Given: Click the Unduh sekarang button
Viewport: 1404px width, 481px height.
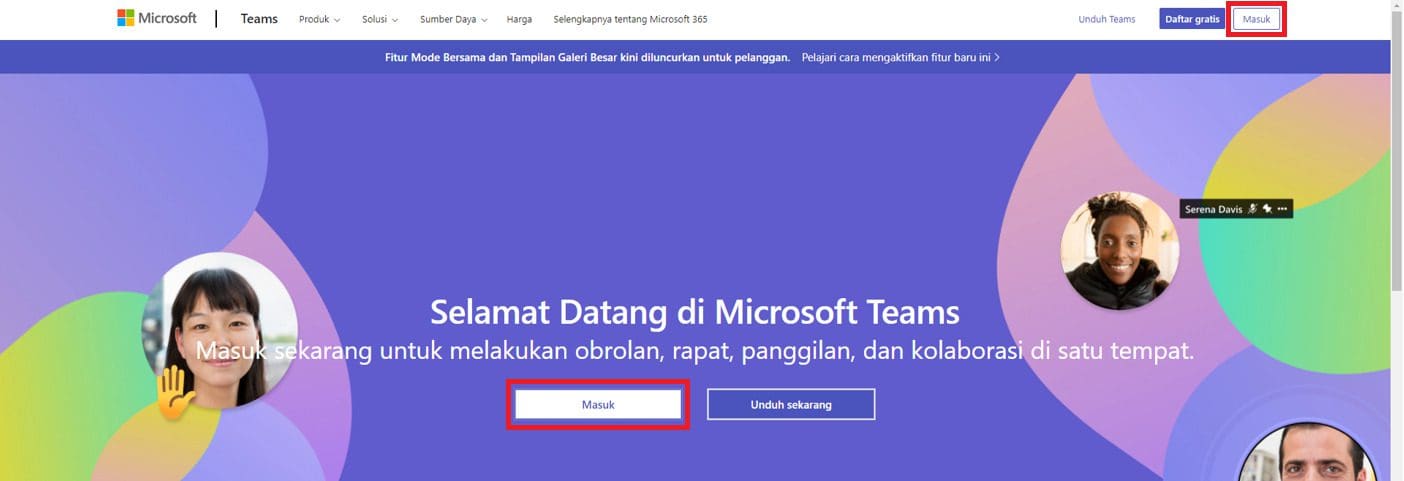Looking at the screenshot, I should click(791, 405).
